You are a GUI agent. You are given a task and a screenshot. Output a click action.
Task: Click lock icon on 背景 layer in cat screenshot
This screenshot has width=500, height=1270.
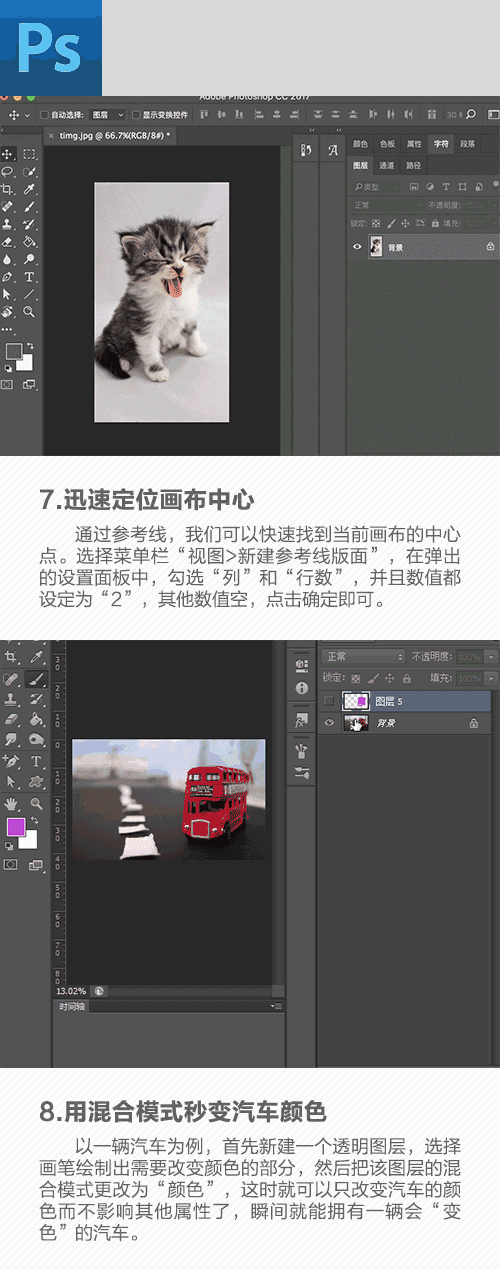[x=490, y=246]
